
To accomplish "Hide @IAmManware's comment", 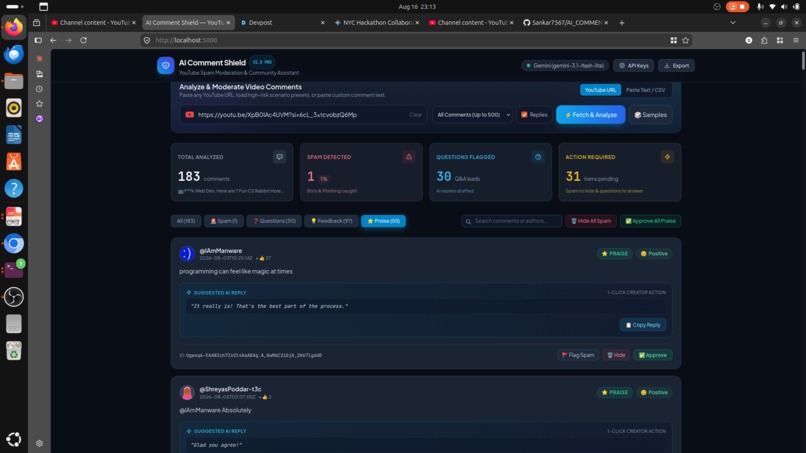I will 616,355.
